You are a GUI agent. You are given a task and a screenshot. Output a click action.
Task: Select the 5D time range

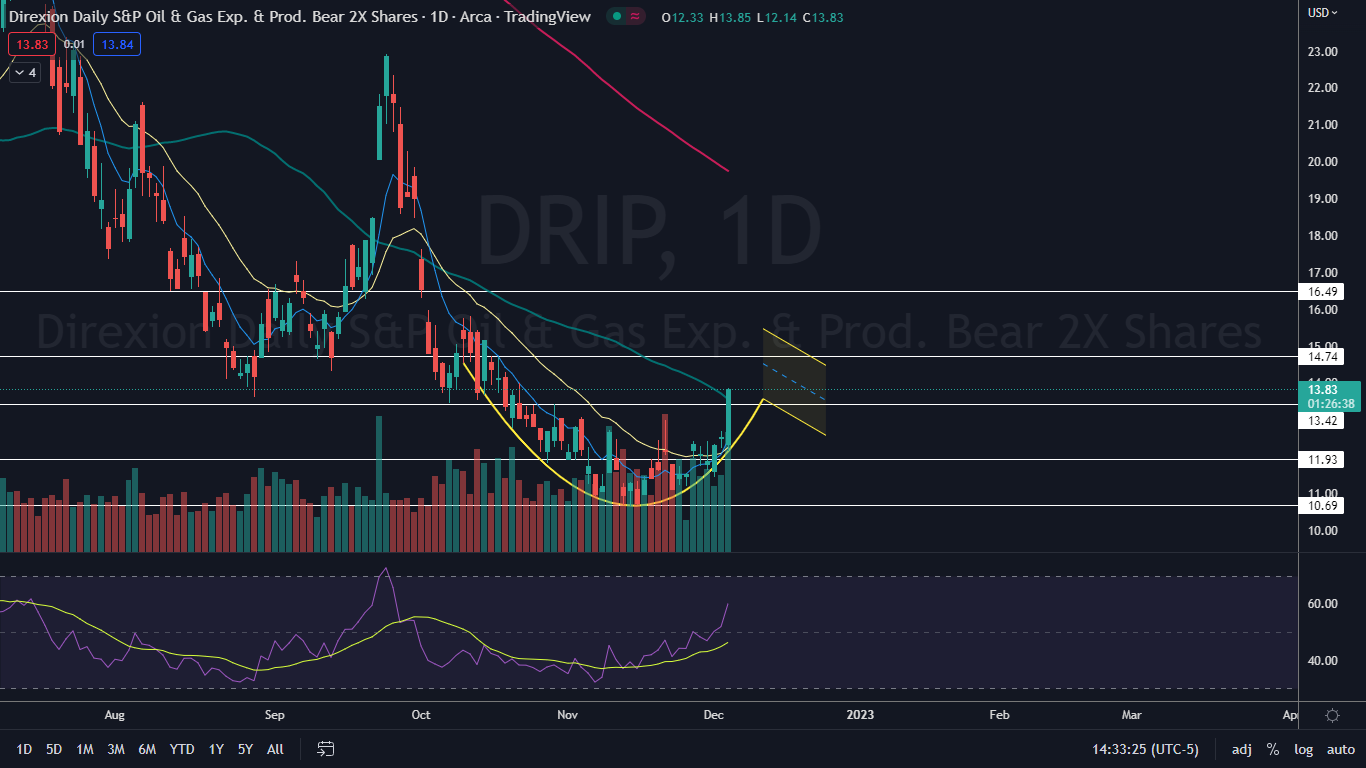point(54,749)
